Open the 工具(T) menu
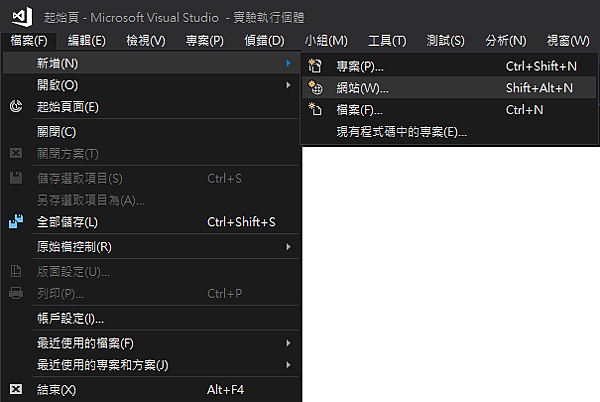Viewport: 600px width, 402px height. 387,41
